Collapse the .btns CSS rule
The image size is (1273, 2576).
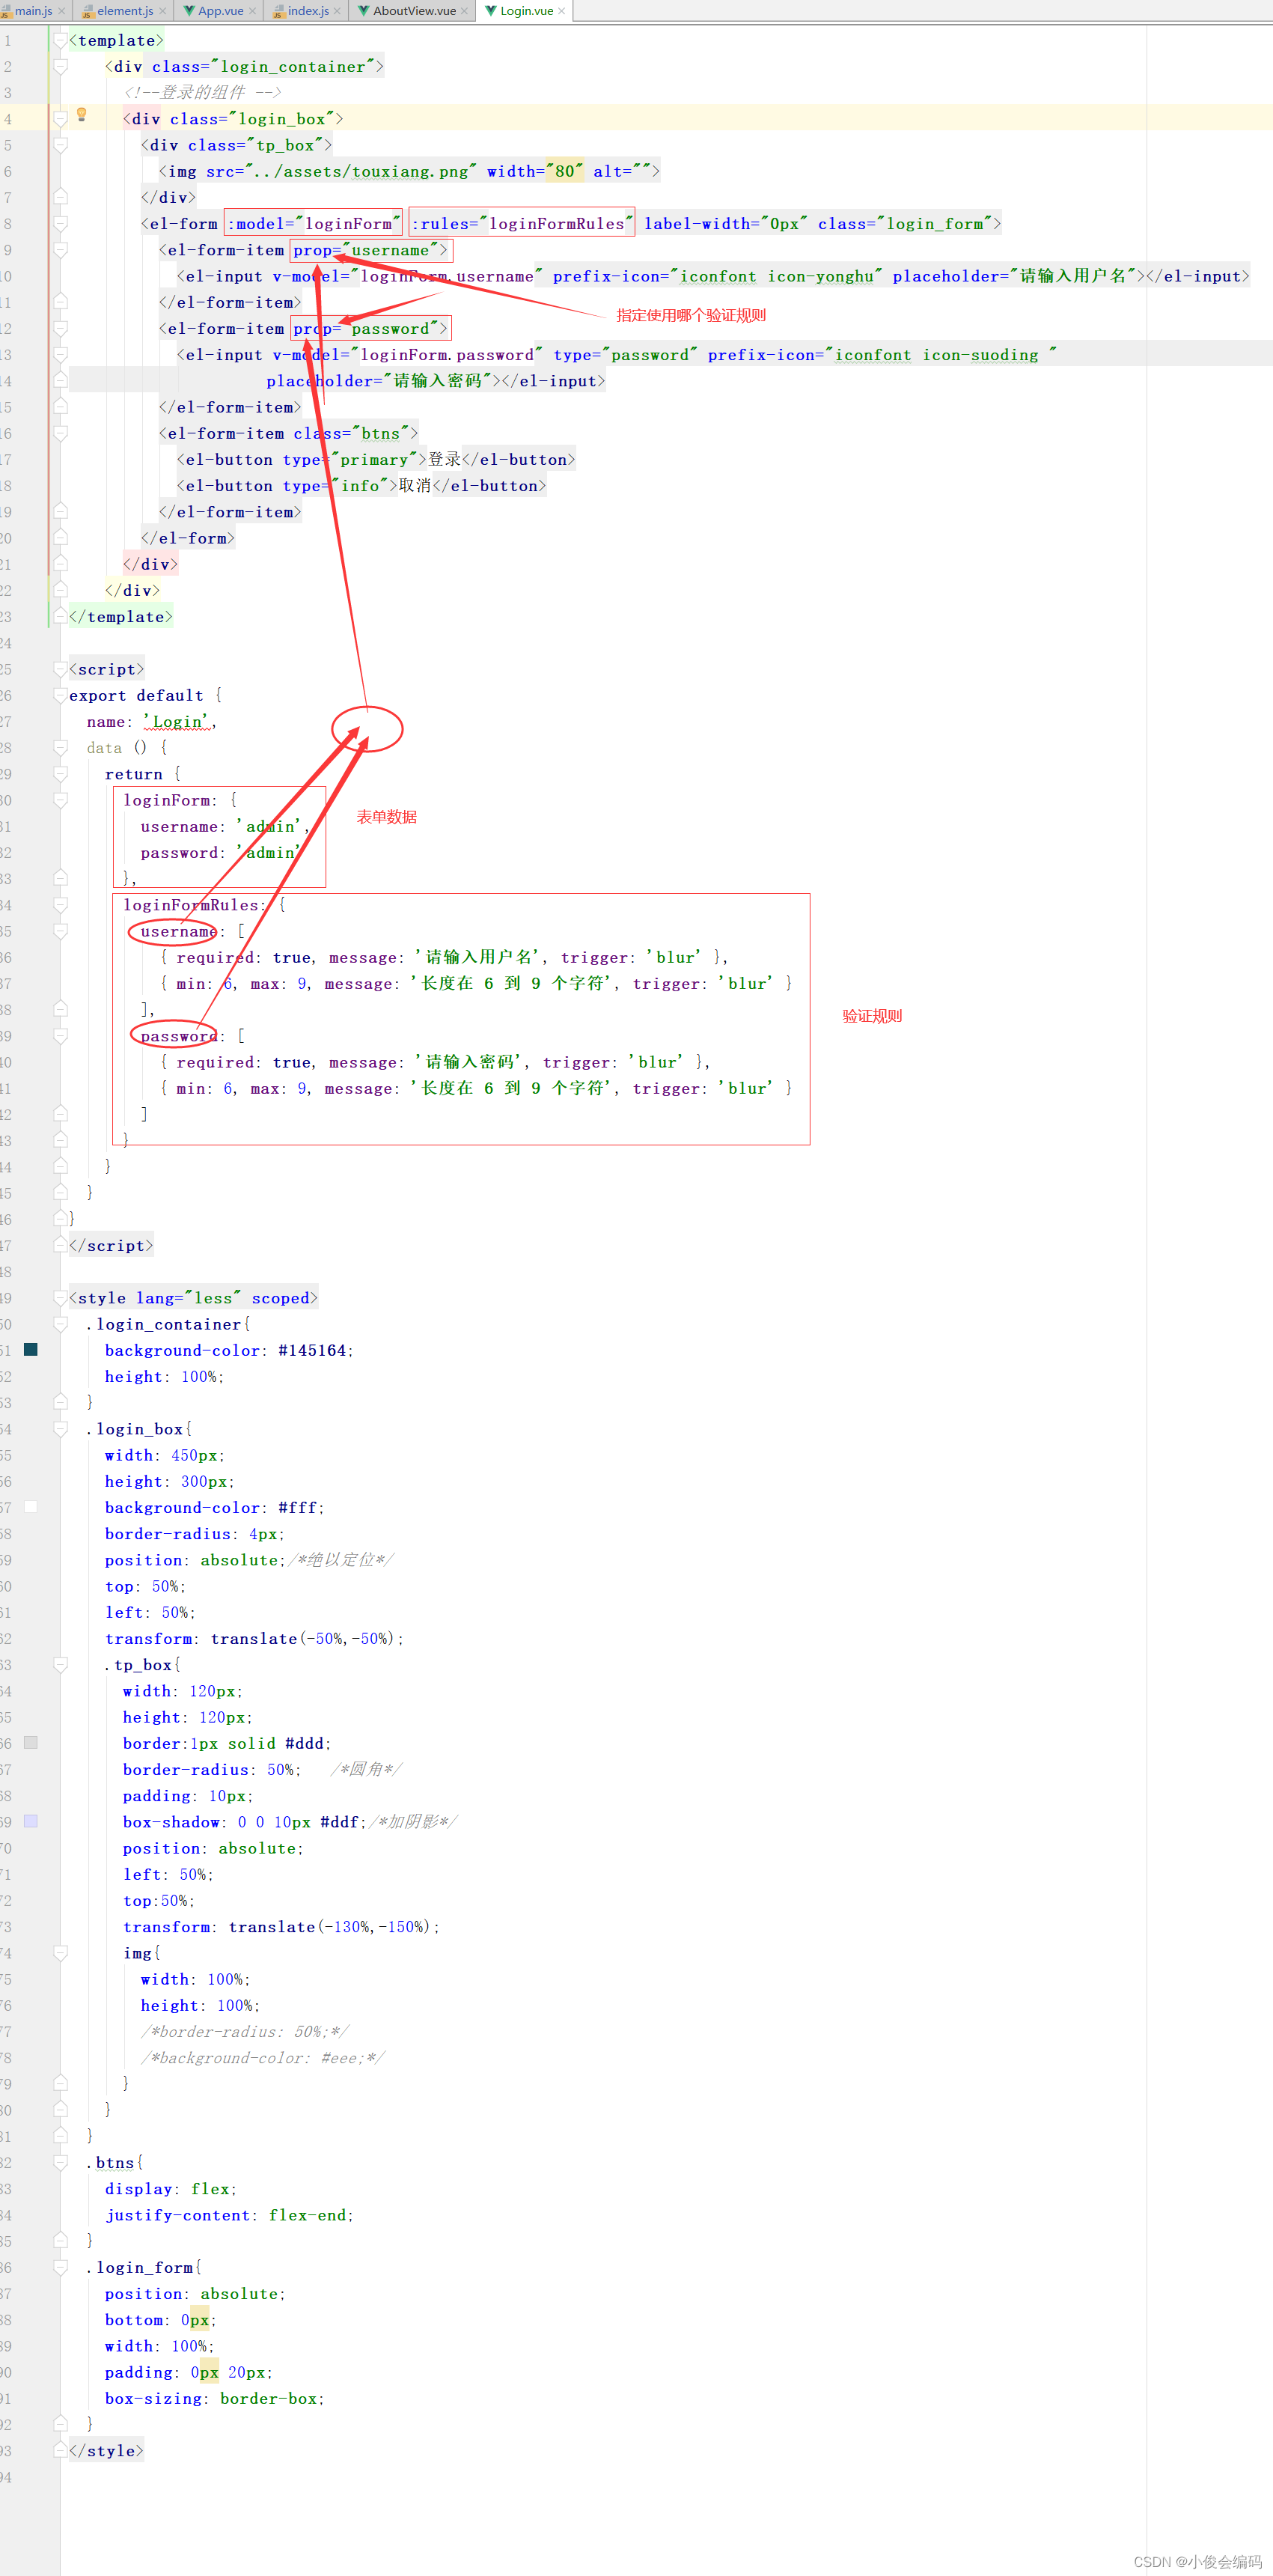[60, 2162]
